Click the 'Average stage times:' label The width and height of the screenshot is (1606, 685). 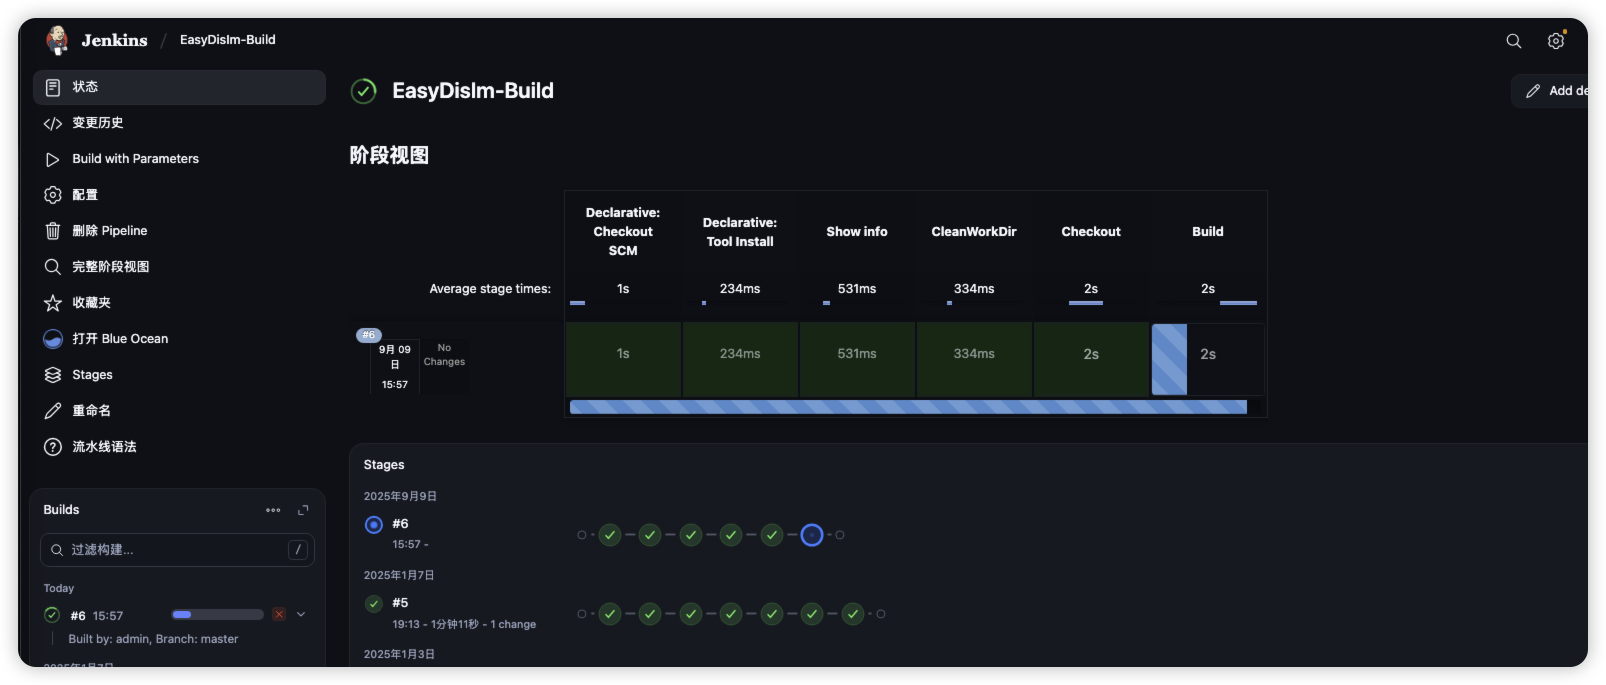coord(490,289)
